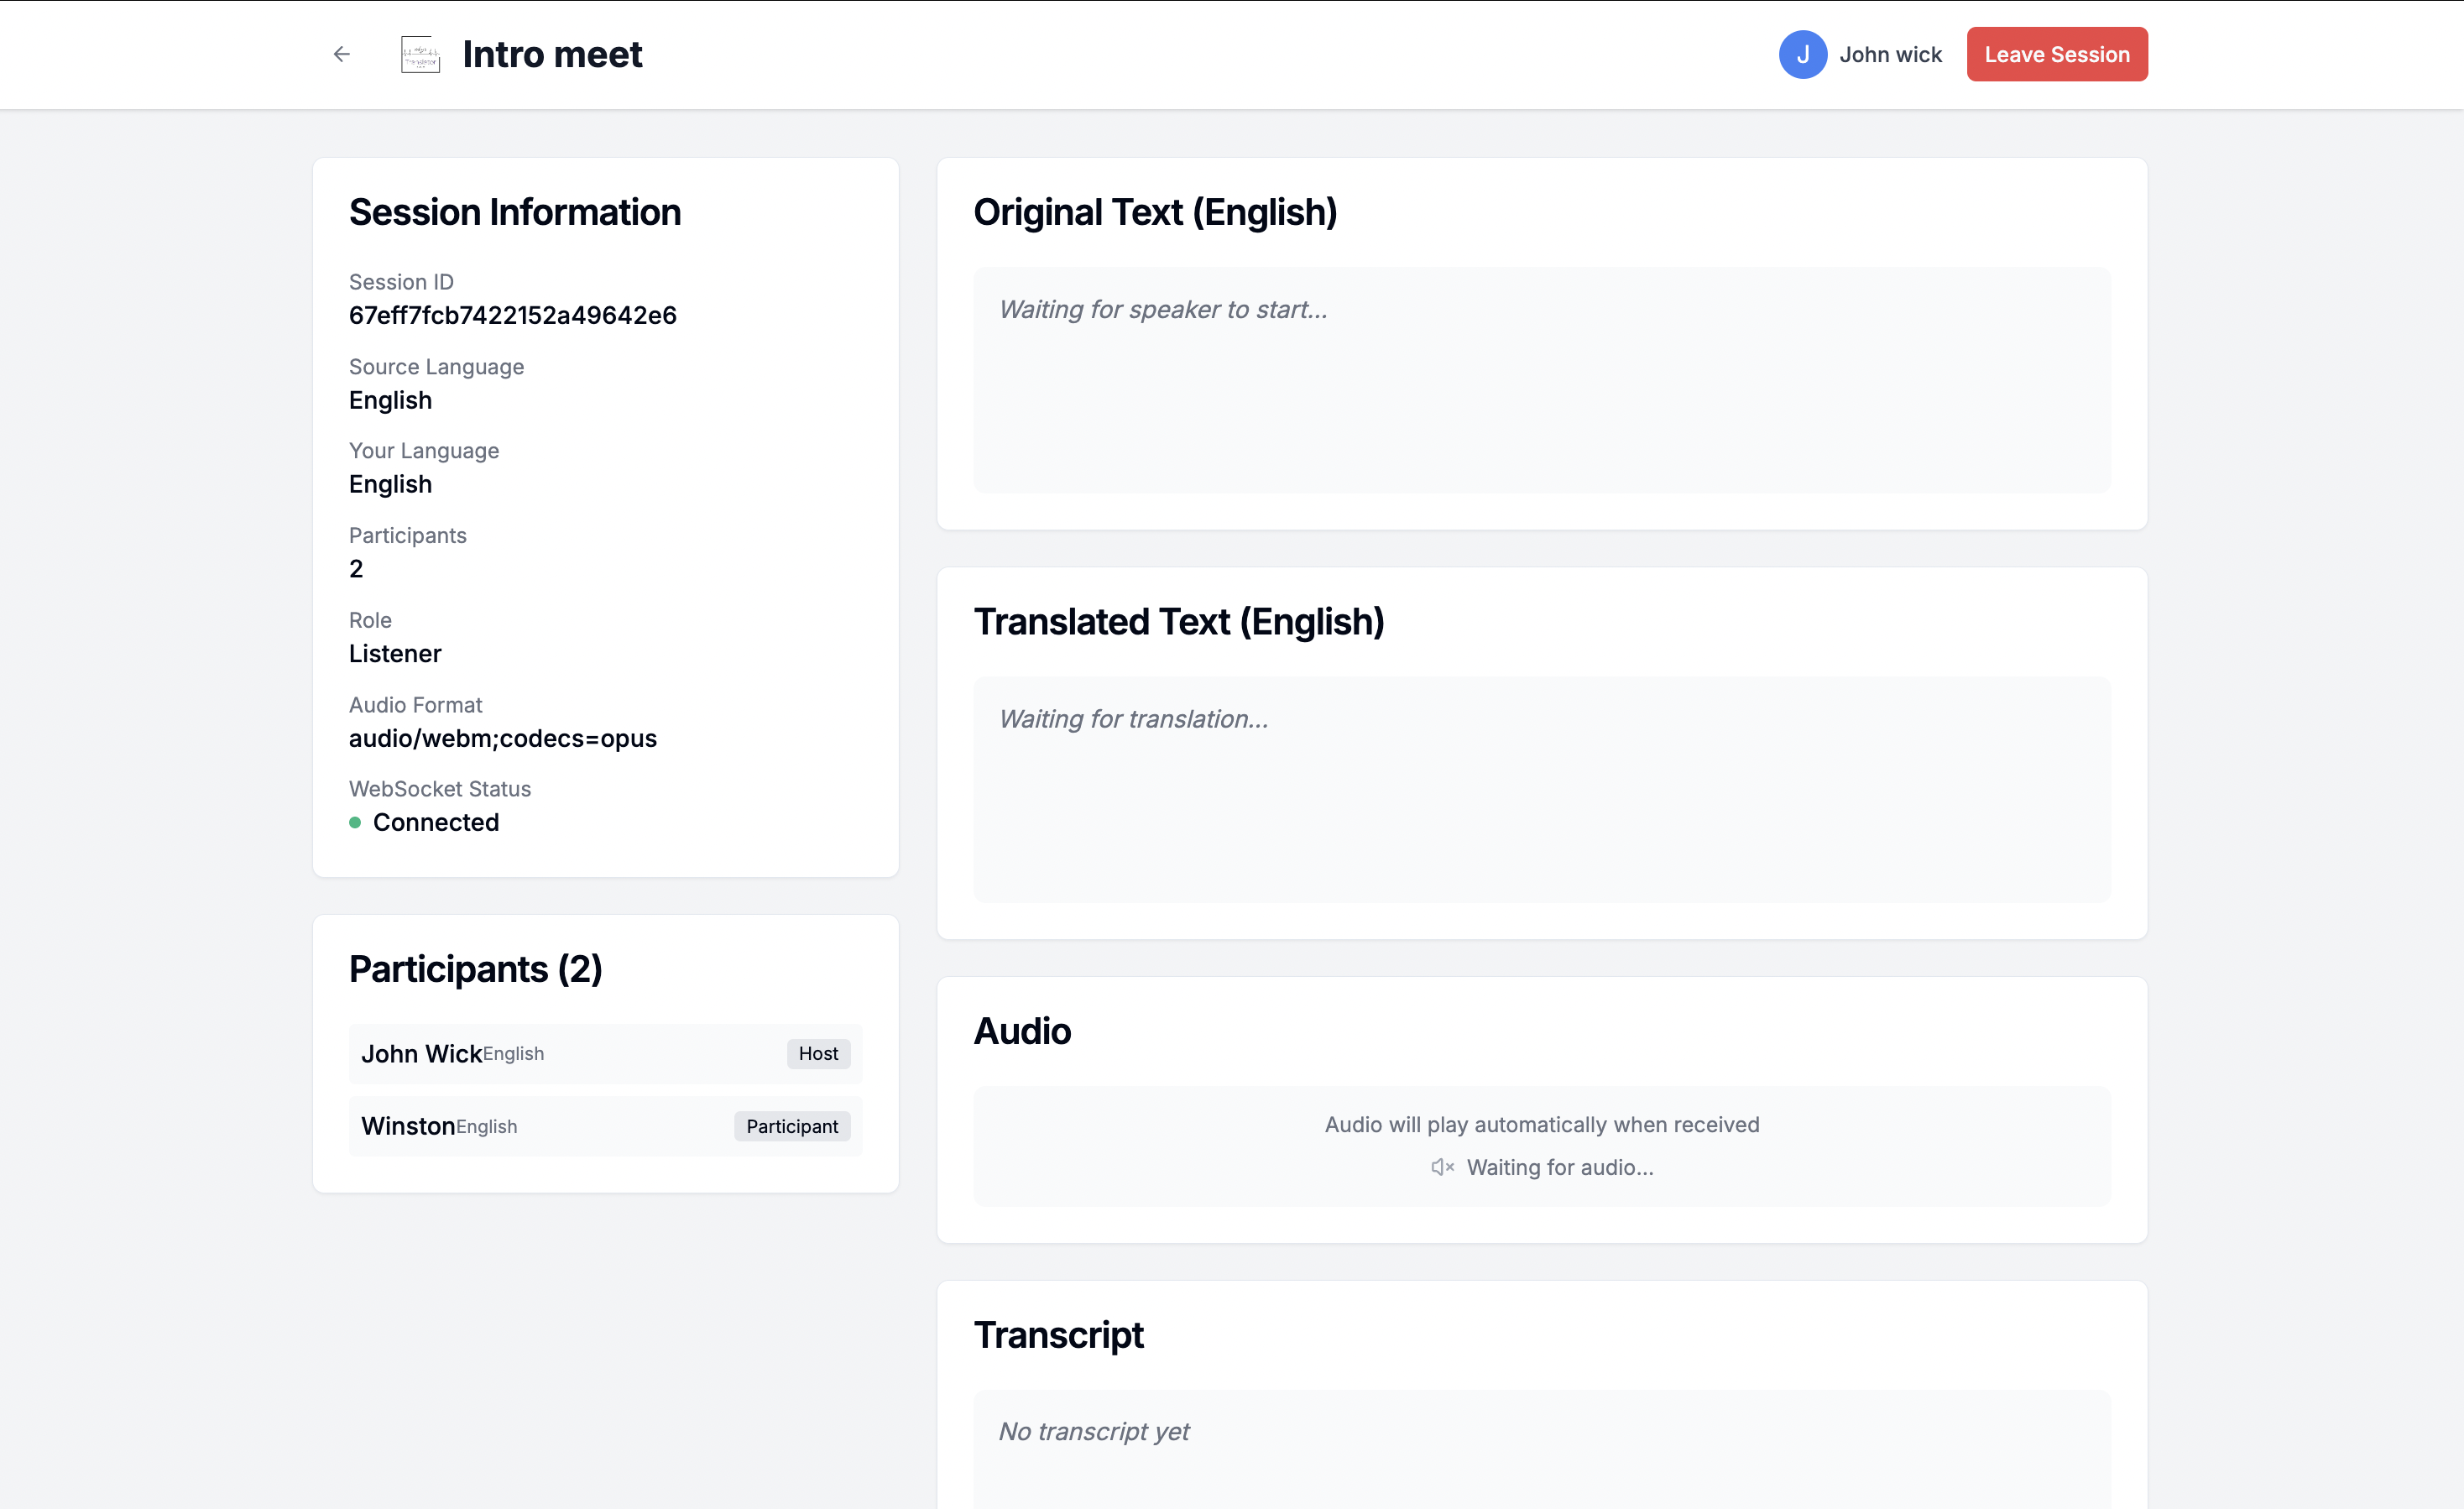Click the Intro meet page title
The image size is (2464, 1509).
(x=552, y=54)
